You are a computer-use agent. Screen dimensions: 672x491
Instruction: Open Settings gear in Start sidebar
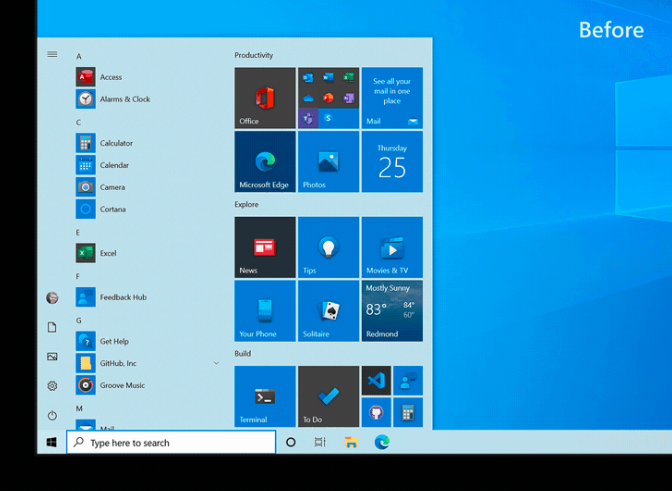tap(52, 386)
